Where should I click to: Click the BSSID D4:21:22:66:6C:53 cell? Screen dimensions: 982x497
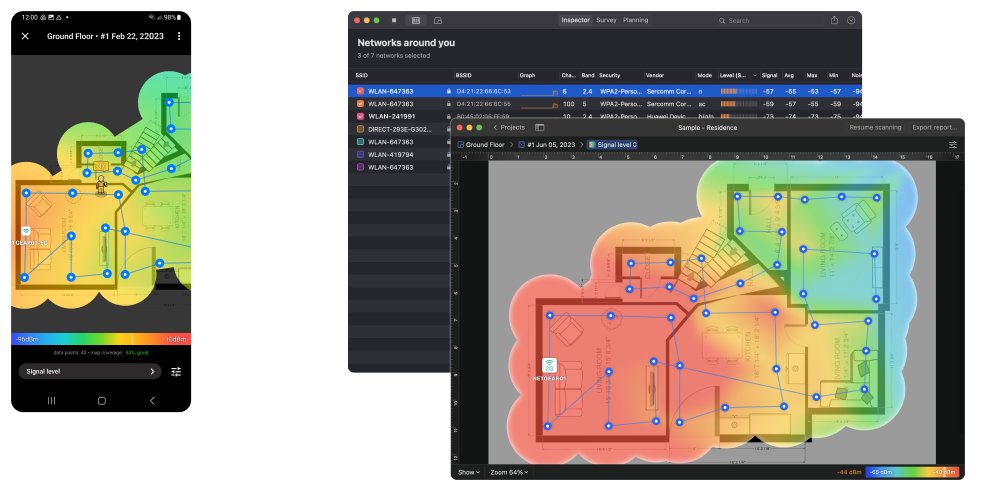483,91
